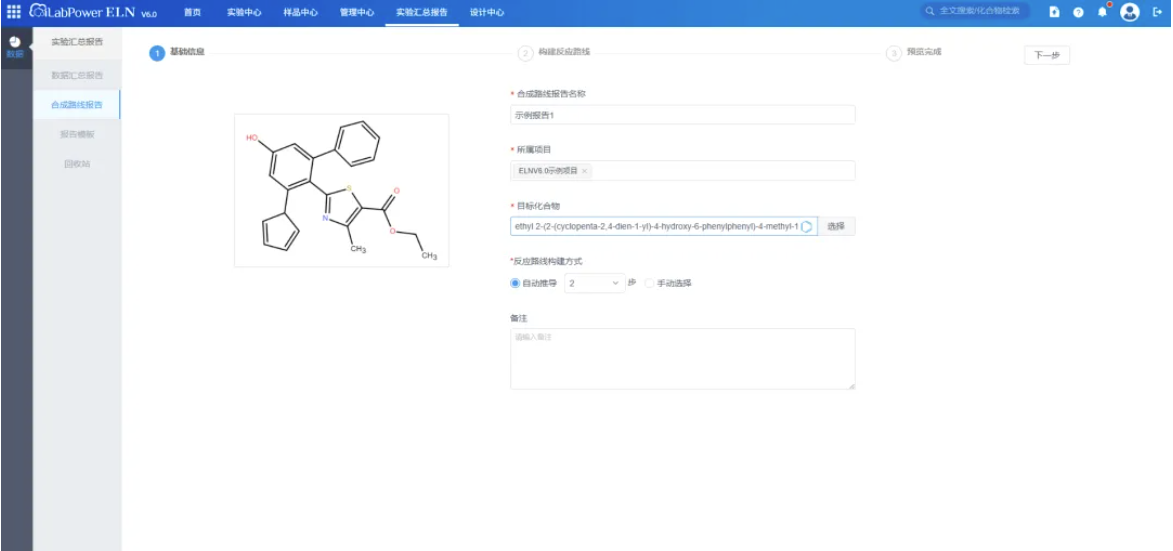
Task: Click the molecule structure preview image
Action: (342, 191)
